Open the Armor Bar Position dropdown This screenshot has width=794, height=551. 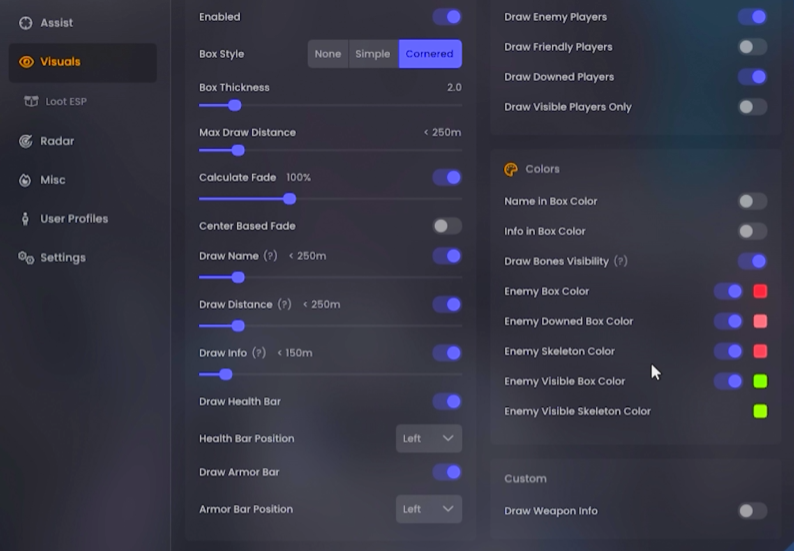[429, 509]
